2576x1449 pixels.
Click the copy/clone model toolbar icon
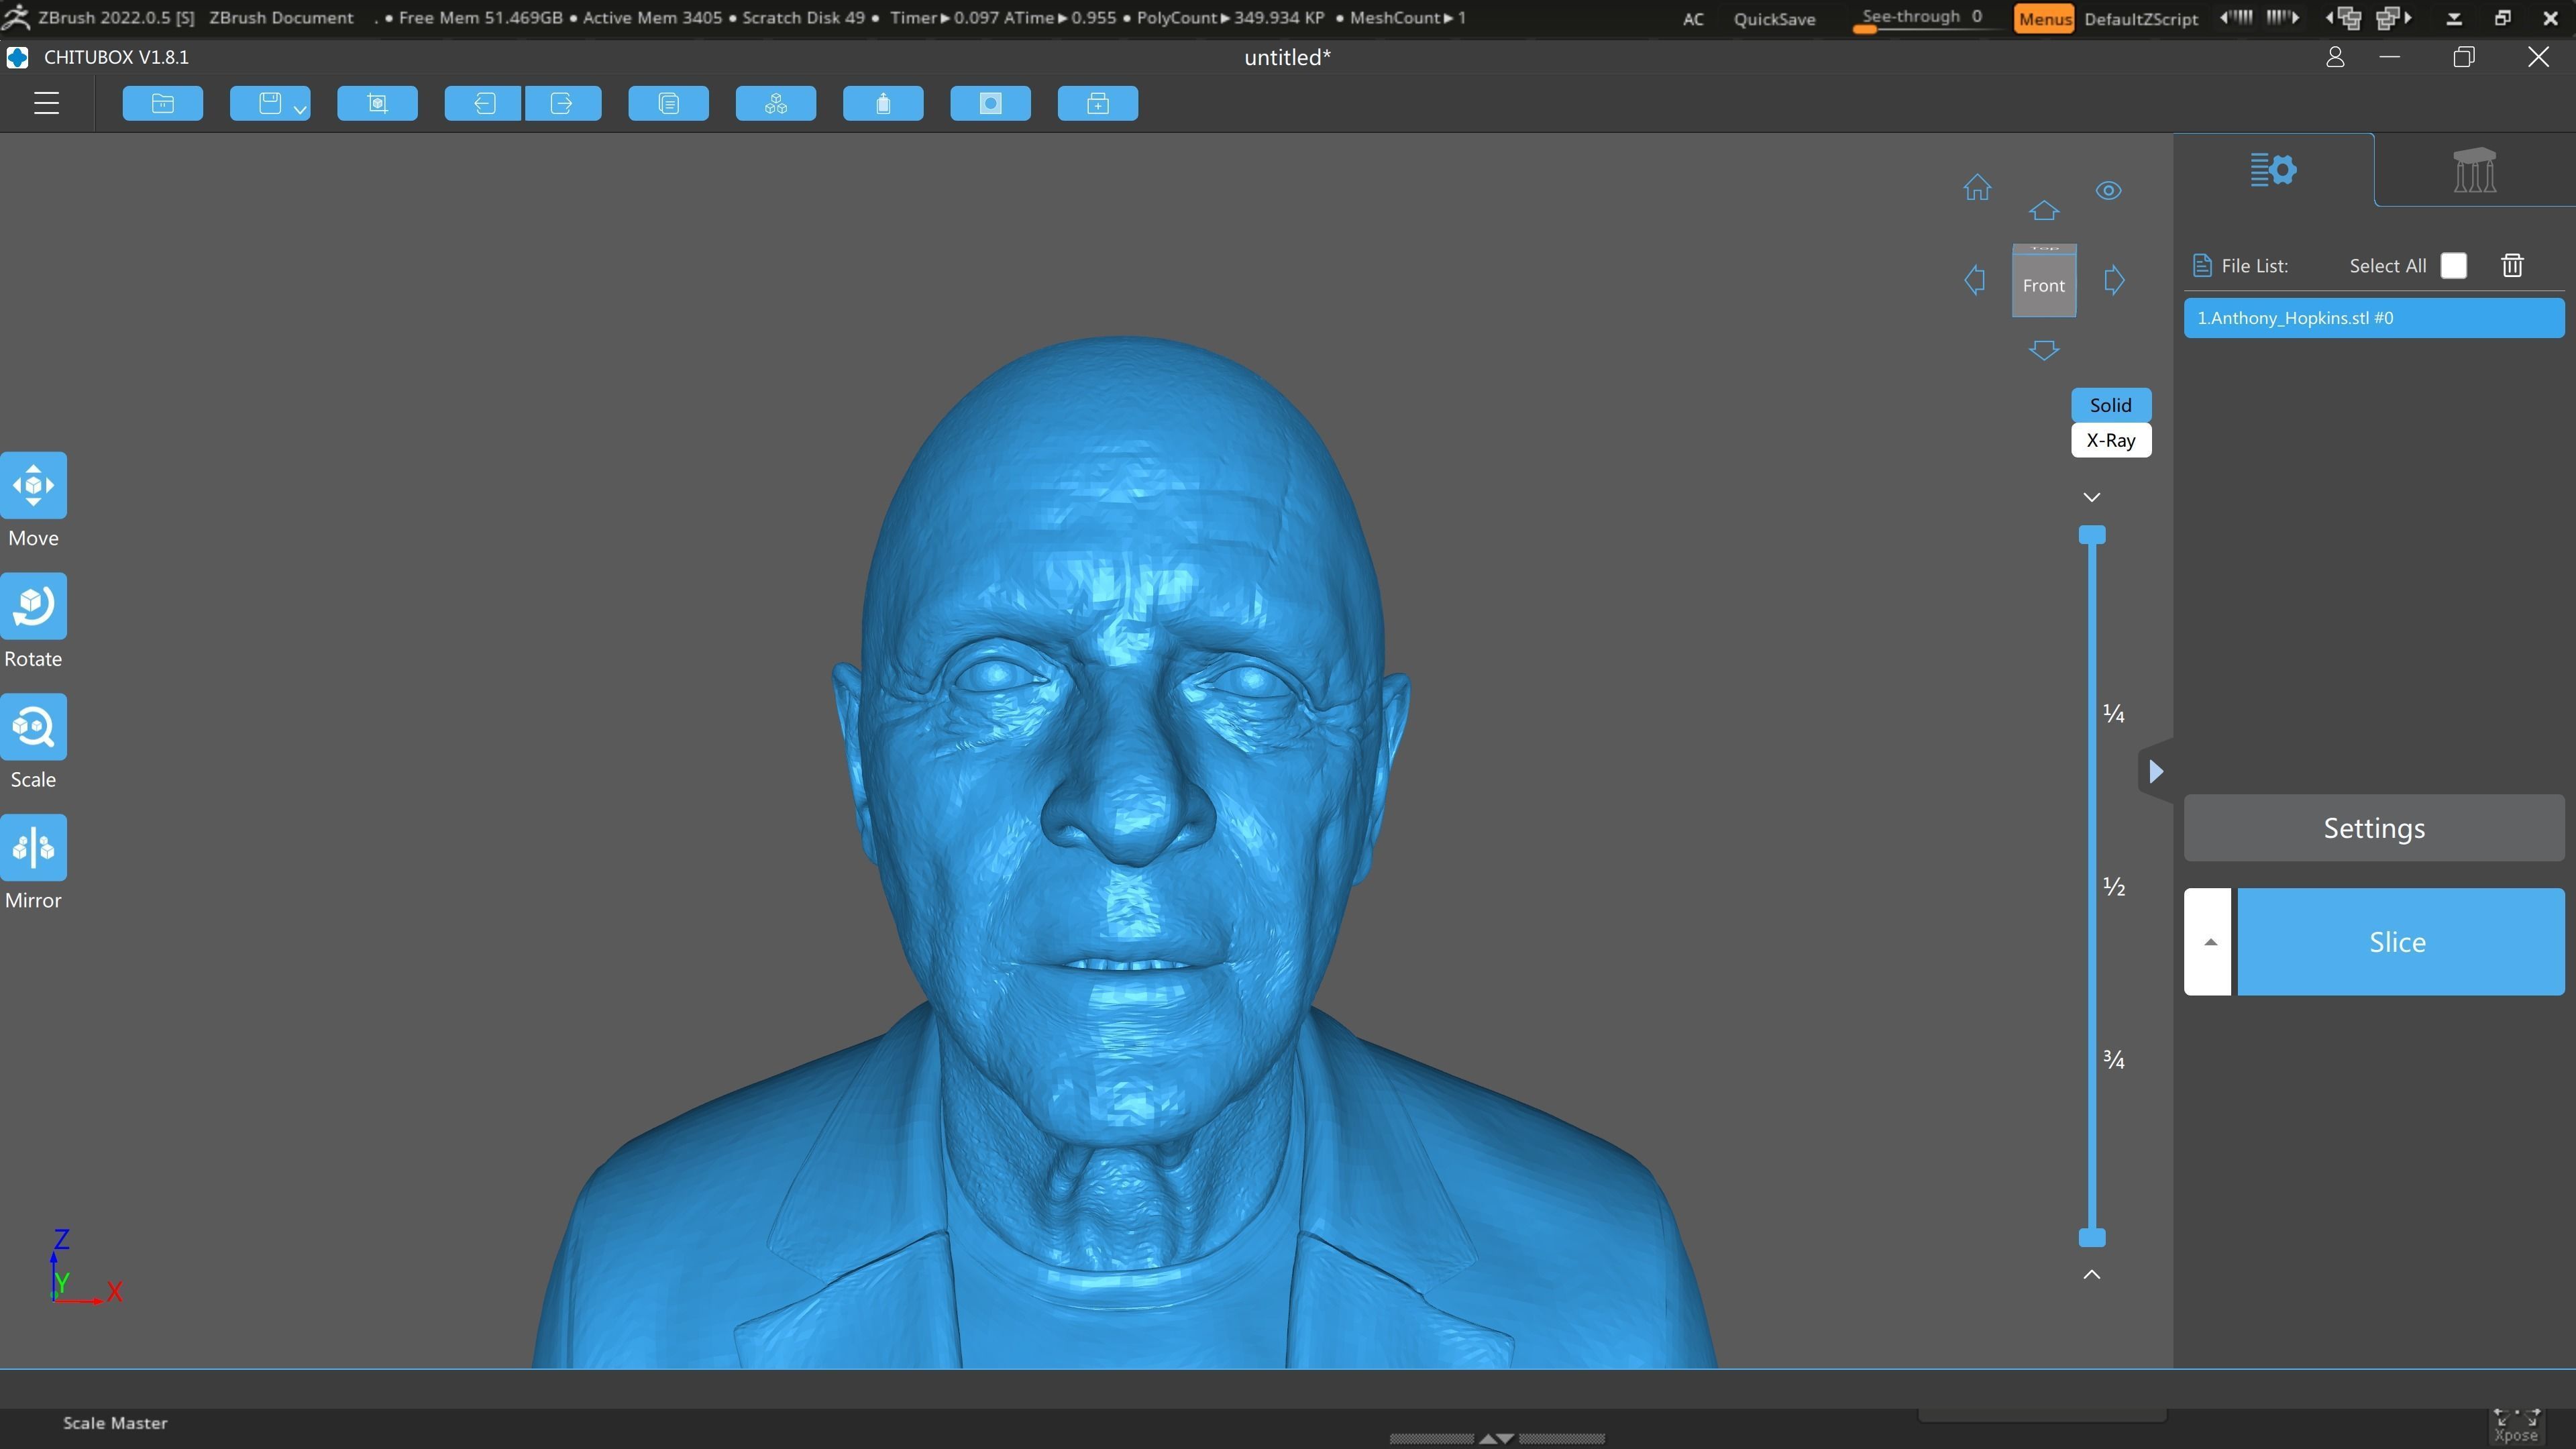(x=669, y=103)
